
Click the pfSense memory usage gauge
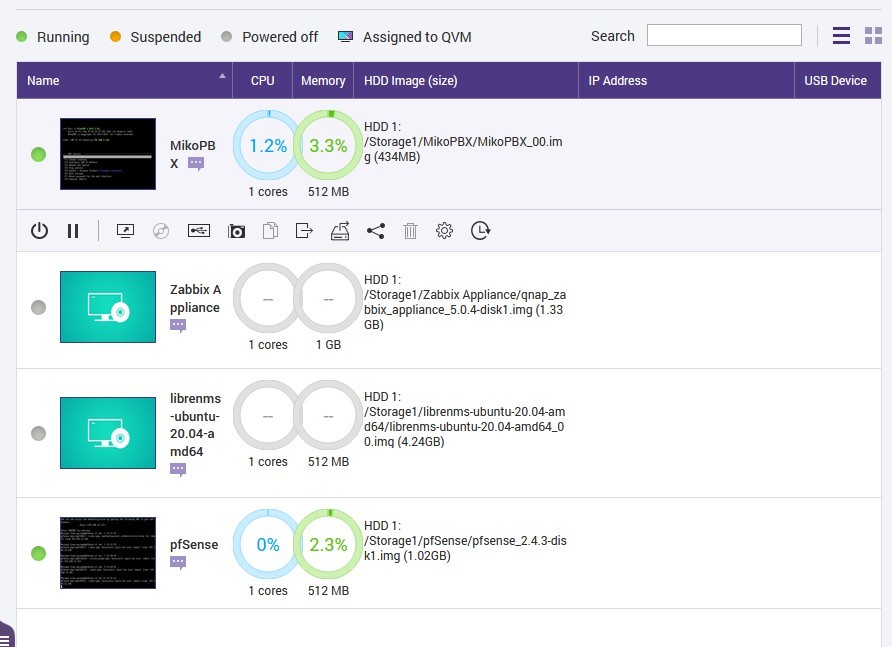(x=327, y=545)
